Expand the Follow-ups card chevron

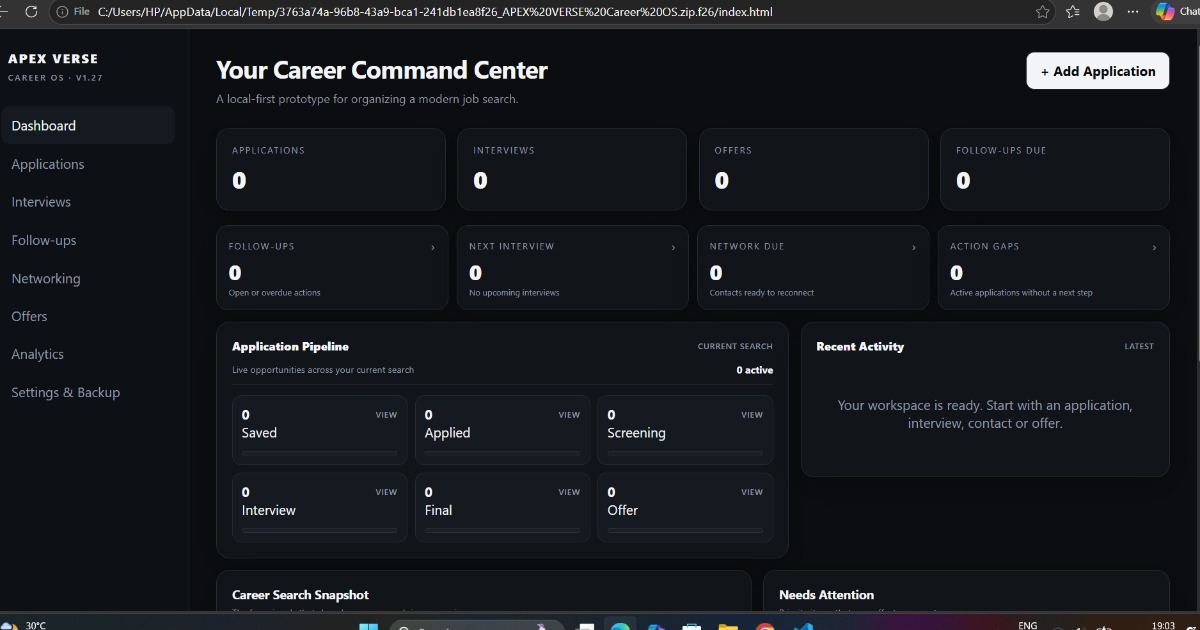(433, 247)
